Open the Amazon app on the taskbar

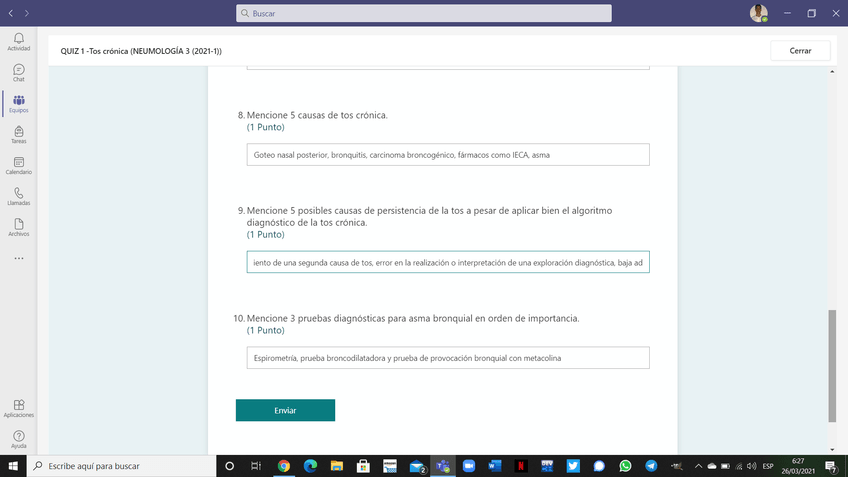(389, 466)
